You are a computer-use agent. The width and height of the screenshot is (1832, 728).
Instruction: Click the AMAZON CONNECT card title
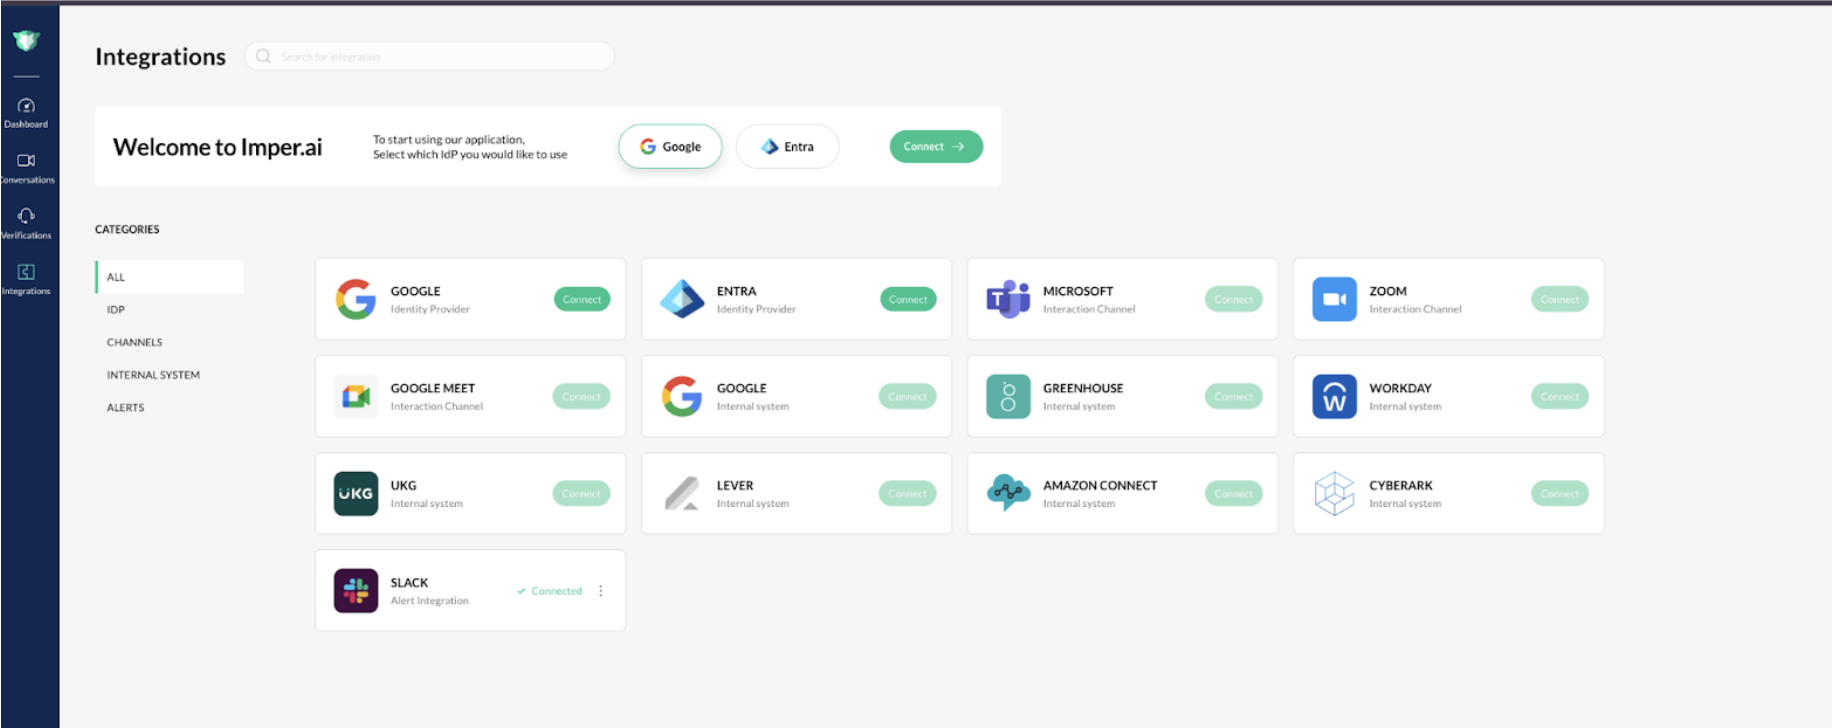pos(1100,485)
